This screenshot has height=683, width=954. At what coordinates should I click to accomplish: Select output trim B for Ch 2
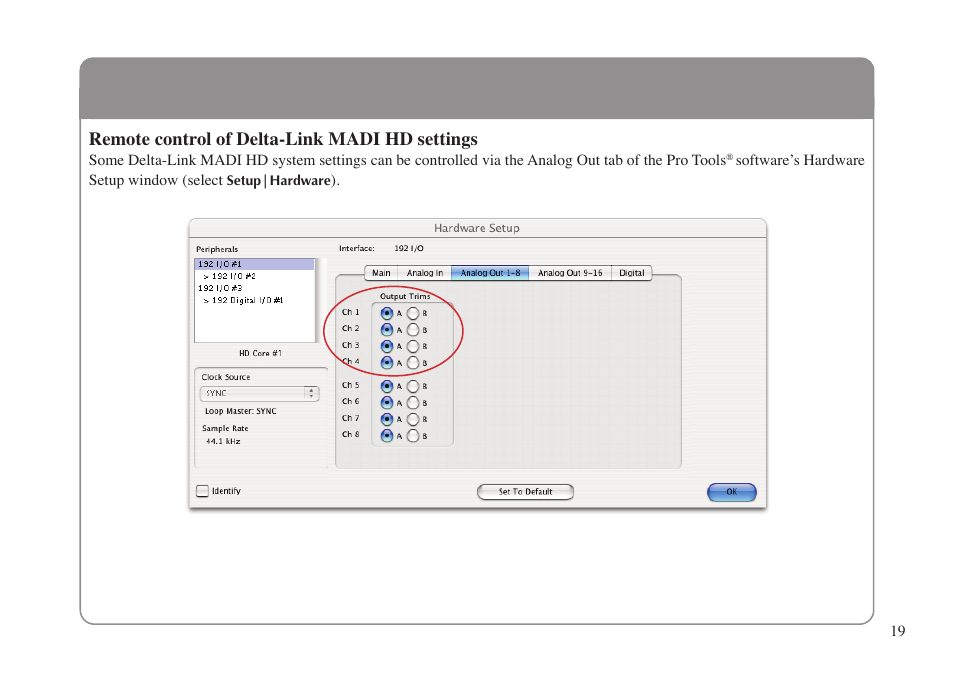(x=413, y=330)
